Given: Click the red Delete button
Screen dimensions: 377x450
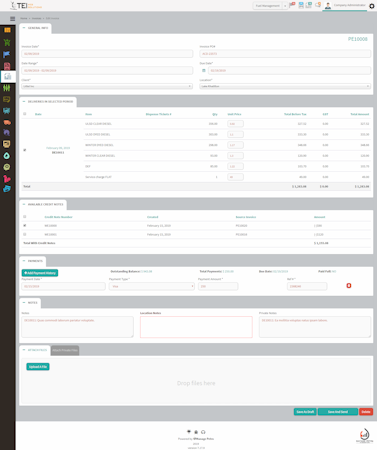Looking at the screenshot, I should 366,412.
